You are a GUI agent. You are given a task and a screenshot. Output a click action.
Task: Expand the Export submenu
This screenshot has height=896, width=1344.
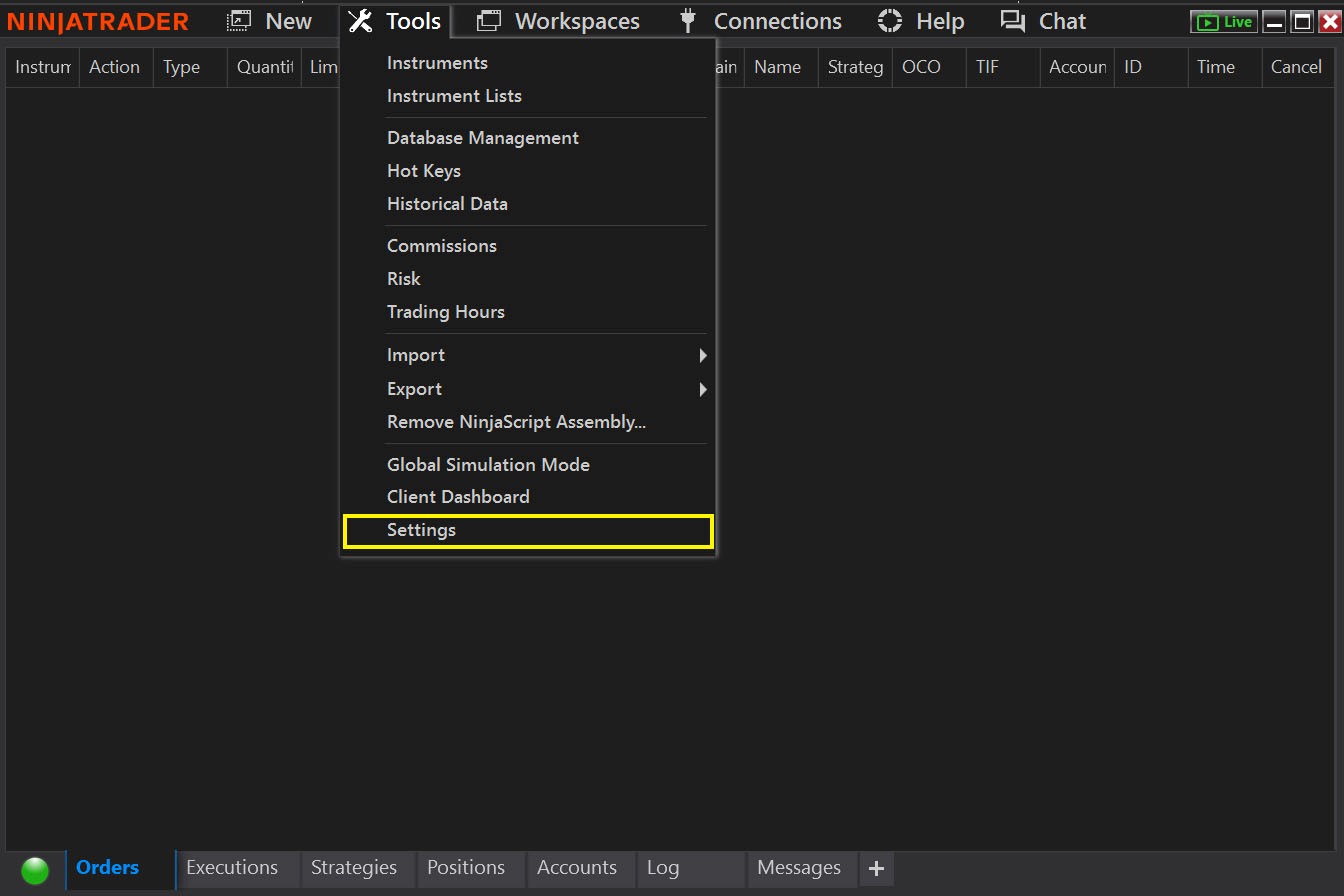pyautogui.click(x=416, y=388)
